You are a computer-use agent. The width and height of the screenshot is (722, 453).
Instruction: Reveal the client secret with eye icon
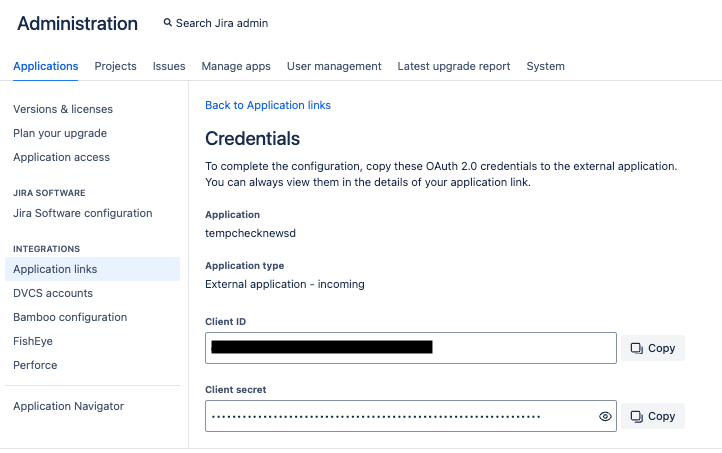click(605, 416)
